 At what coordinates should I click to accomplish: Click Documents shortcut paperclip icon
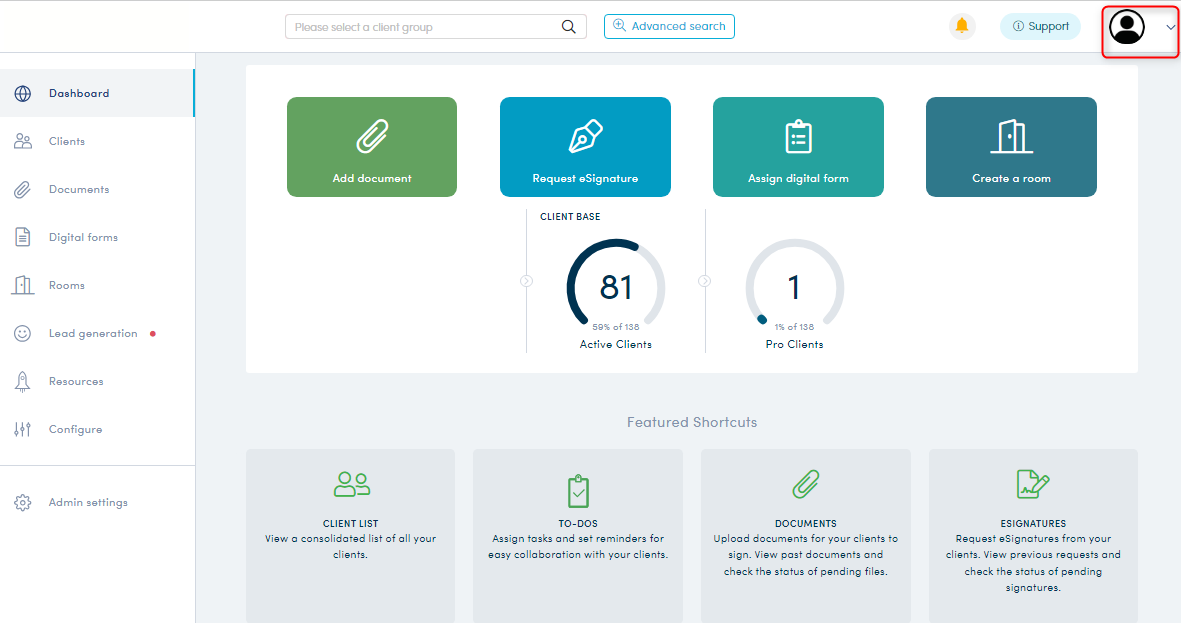806,484
